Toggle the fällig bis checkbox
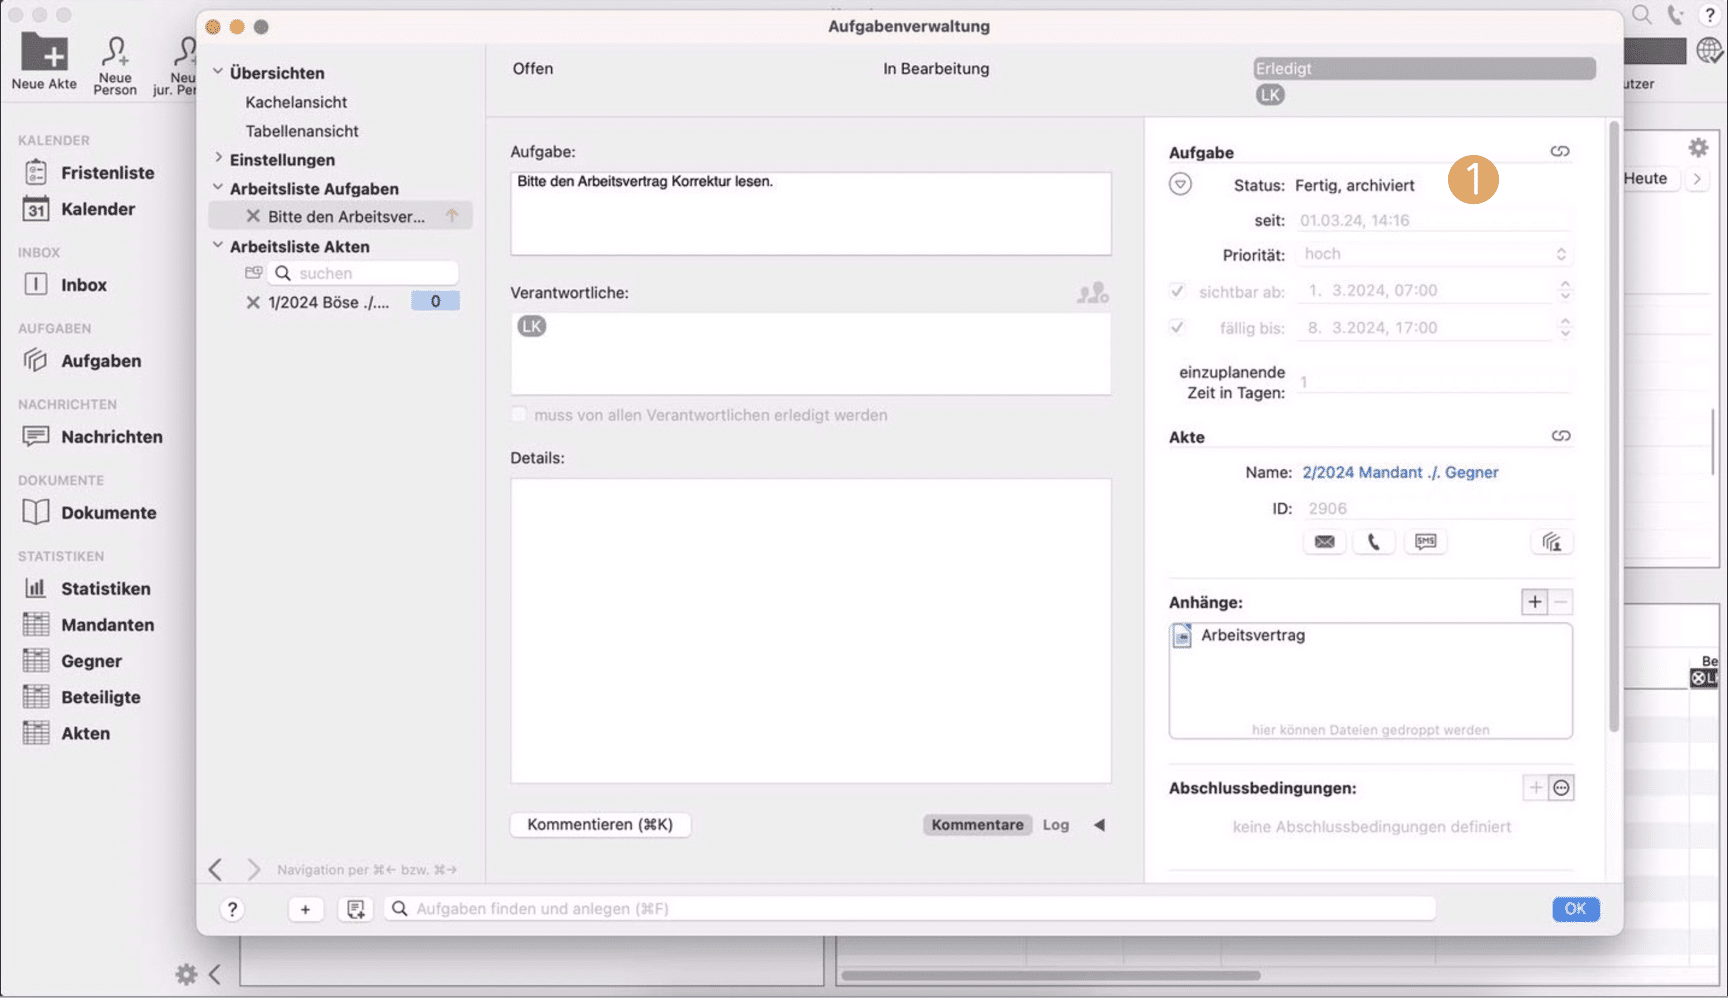The image size is (1728, 998). [1177, 327]
